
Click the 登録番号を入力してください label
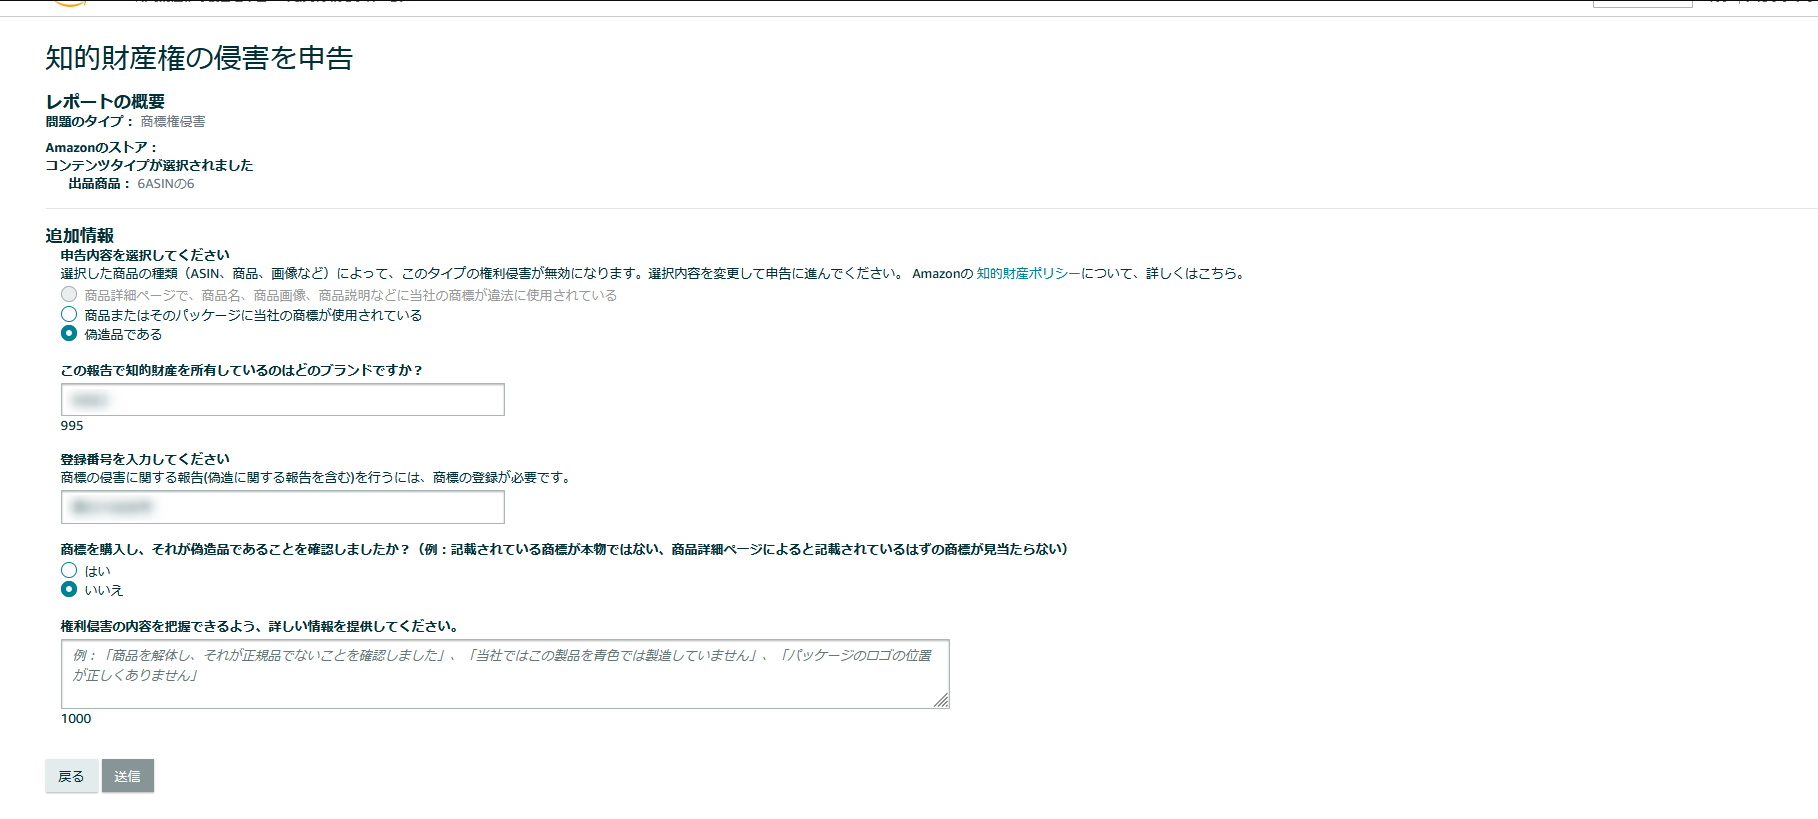(x=145, y=459)
